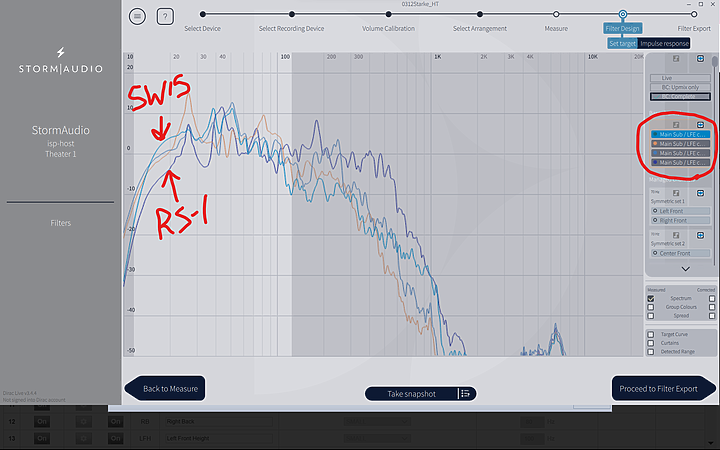Screen dimensions: 720x450
Task: Switch to the Impulse response tab
Action: pyautogui.click(x=664, y=44)
